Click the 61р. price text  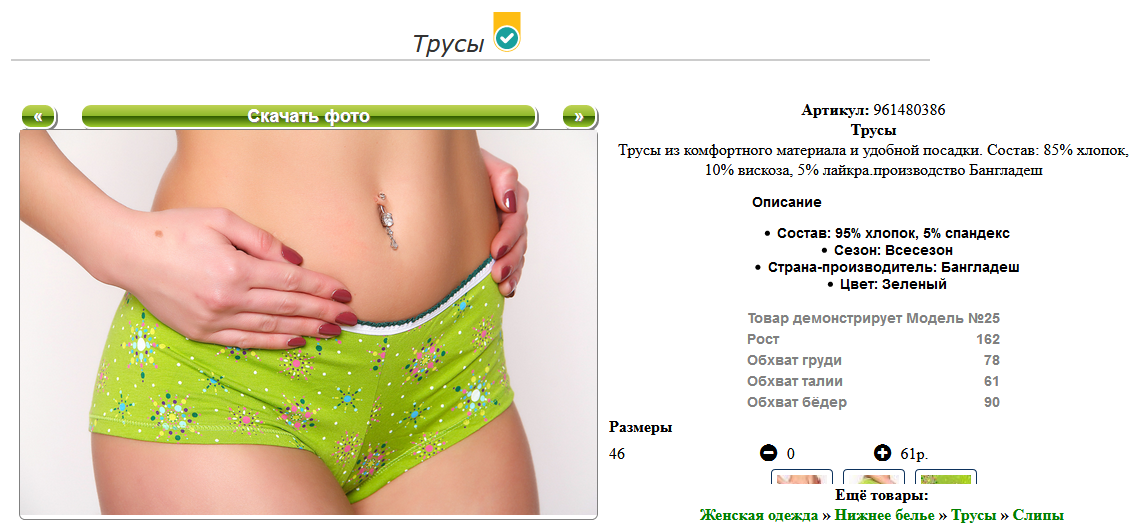pos(914,454)
